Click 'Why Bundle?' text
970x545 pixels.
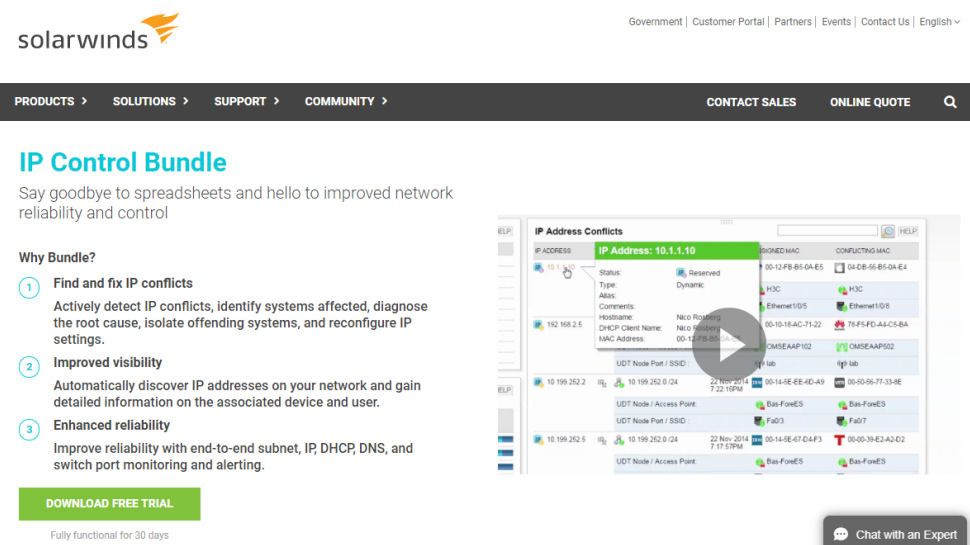coord(57,257)
